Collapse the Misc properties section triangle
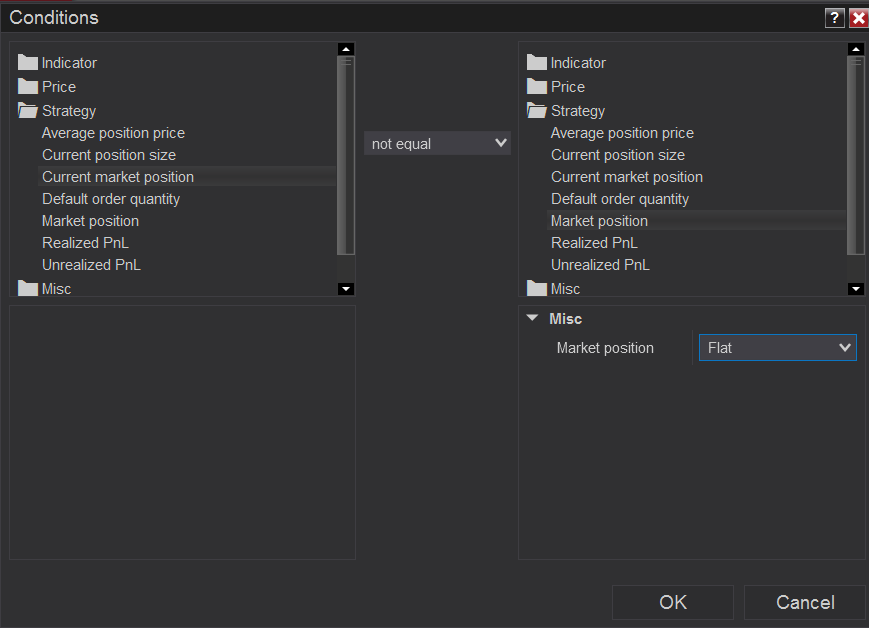The width and height of the screenshot is (869, 628). (532, 319)
